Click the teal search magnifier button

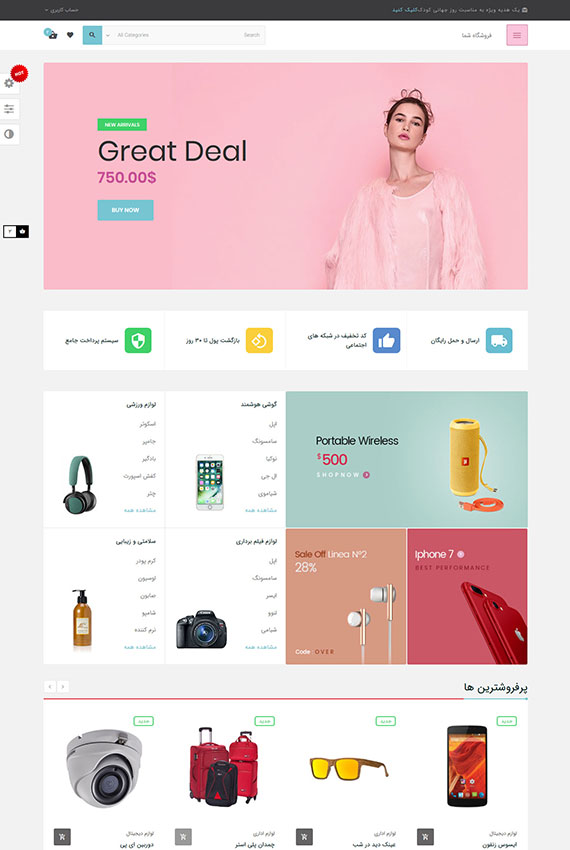[x=92, y=35]
